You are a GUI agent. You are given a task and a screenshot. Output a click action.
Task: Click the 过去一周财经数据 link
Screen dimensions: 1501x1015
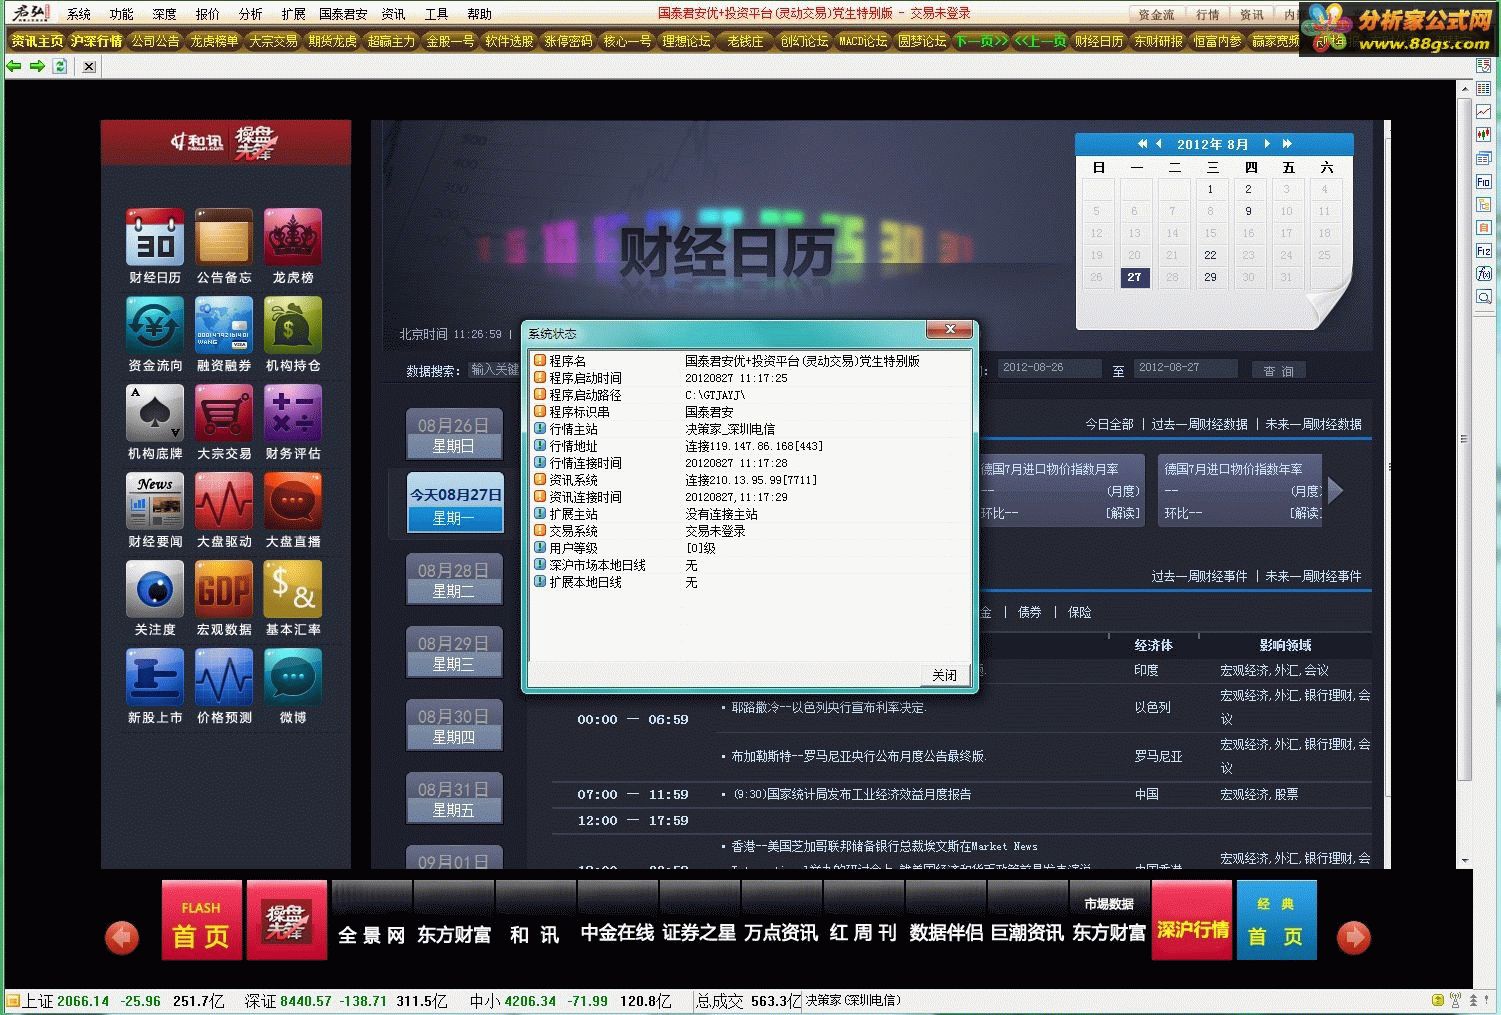[x=1200, y=424]
